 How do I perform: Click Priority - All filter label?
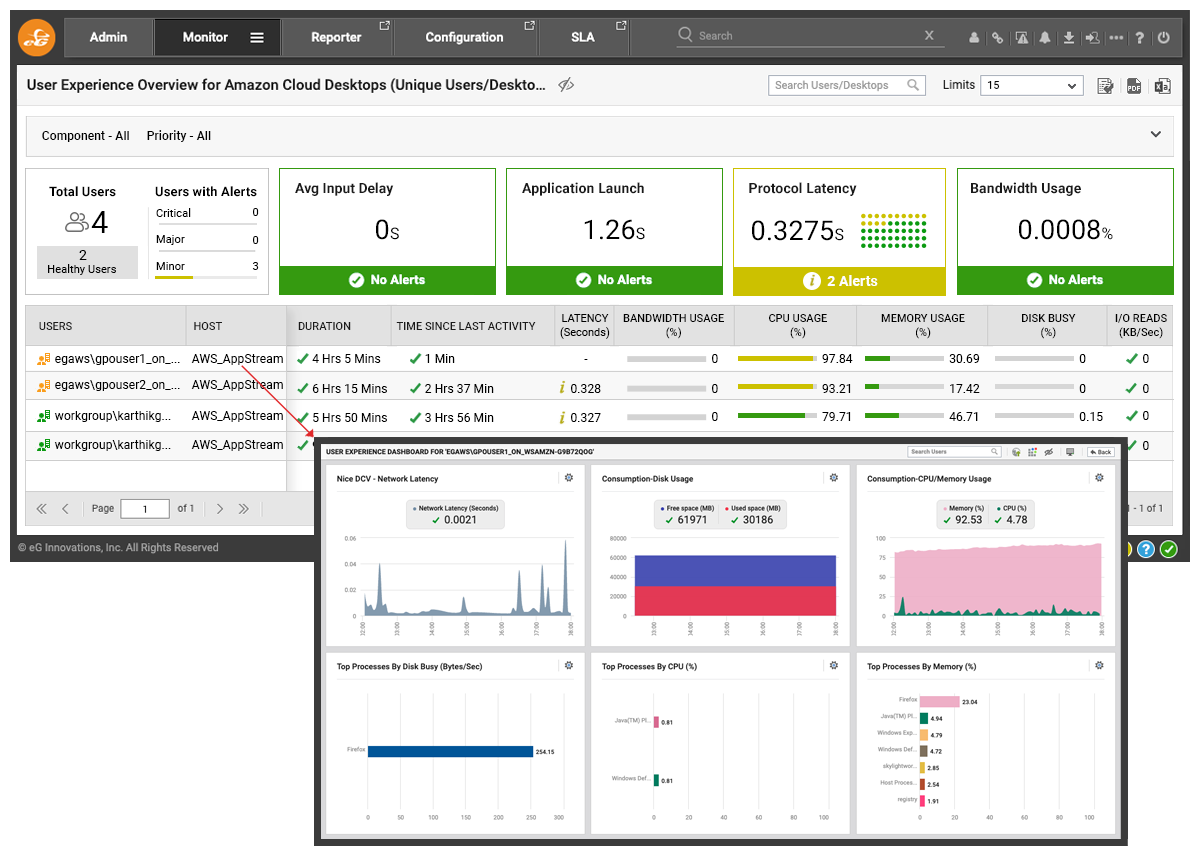click(179, 136)
